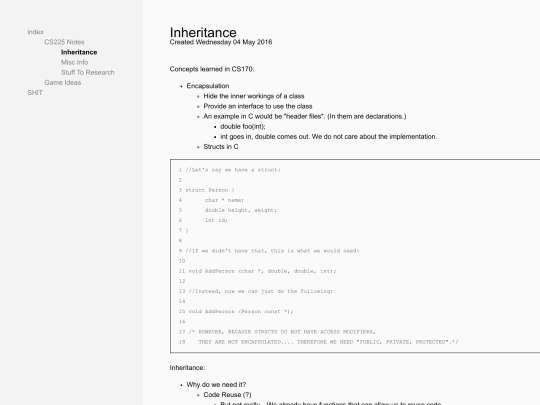
Task: Open the Game Ideas page
Action: [x=62, y=83]
